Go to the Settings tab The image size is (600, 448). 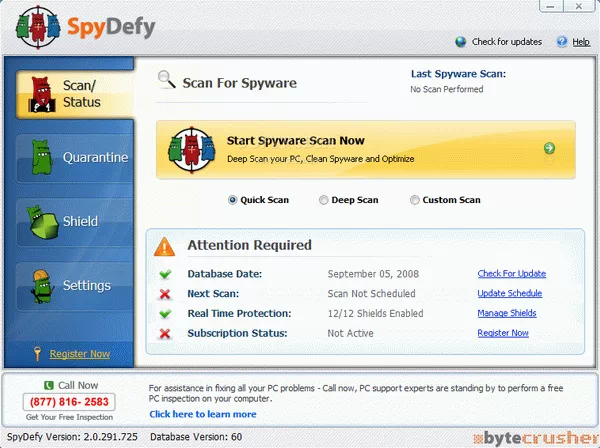74,286
